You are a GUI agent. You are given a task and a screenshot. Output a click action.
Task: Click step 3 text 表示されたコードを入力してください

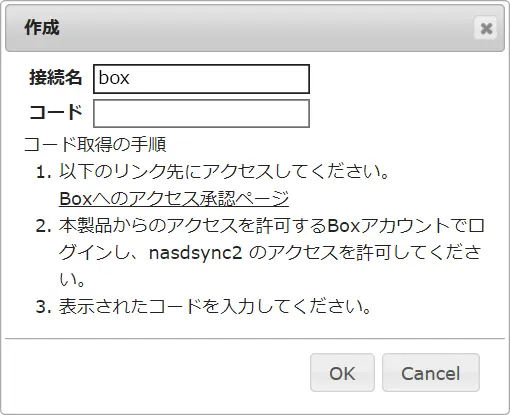click(x=215, y=306)
